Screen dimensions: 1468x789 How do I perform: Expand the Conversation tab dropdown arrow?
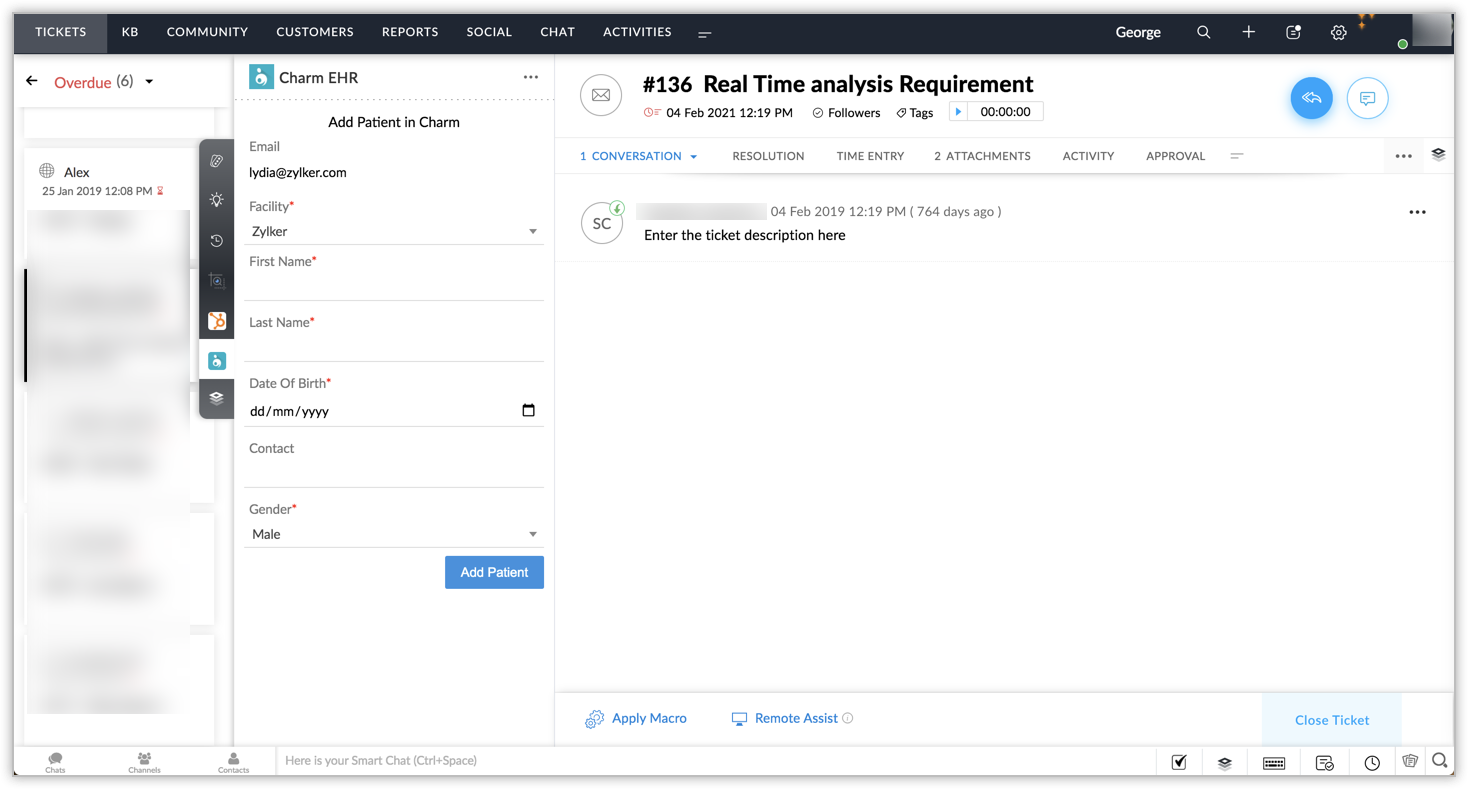pyautogui.click(x=693, y=156)
